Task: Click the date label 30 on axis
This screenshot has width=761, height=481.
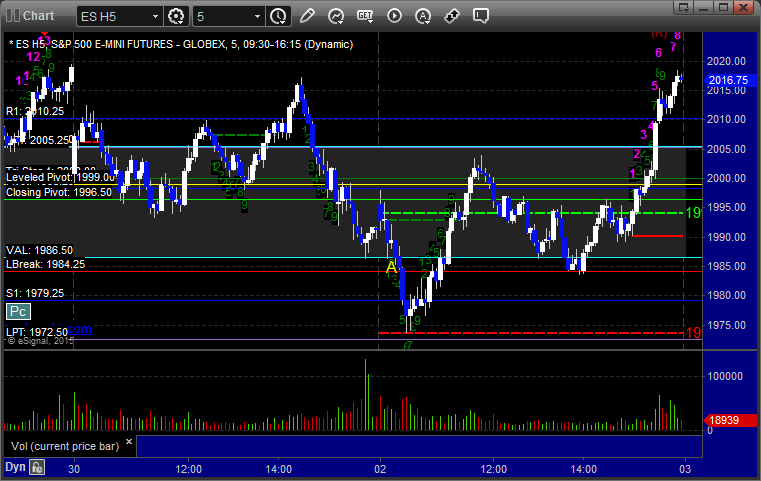Action: click(x=74, y=469)
